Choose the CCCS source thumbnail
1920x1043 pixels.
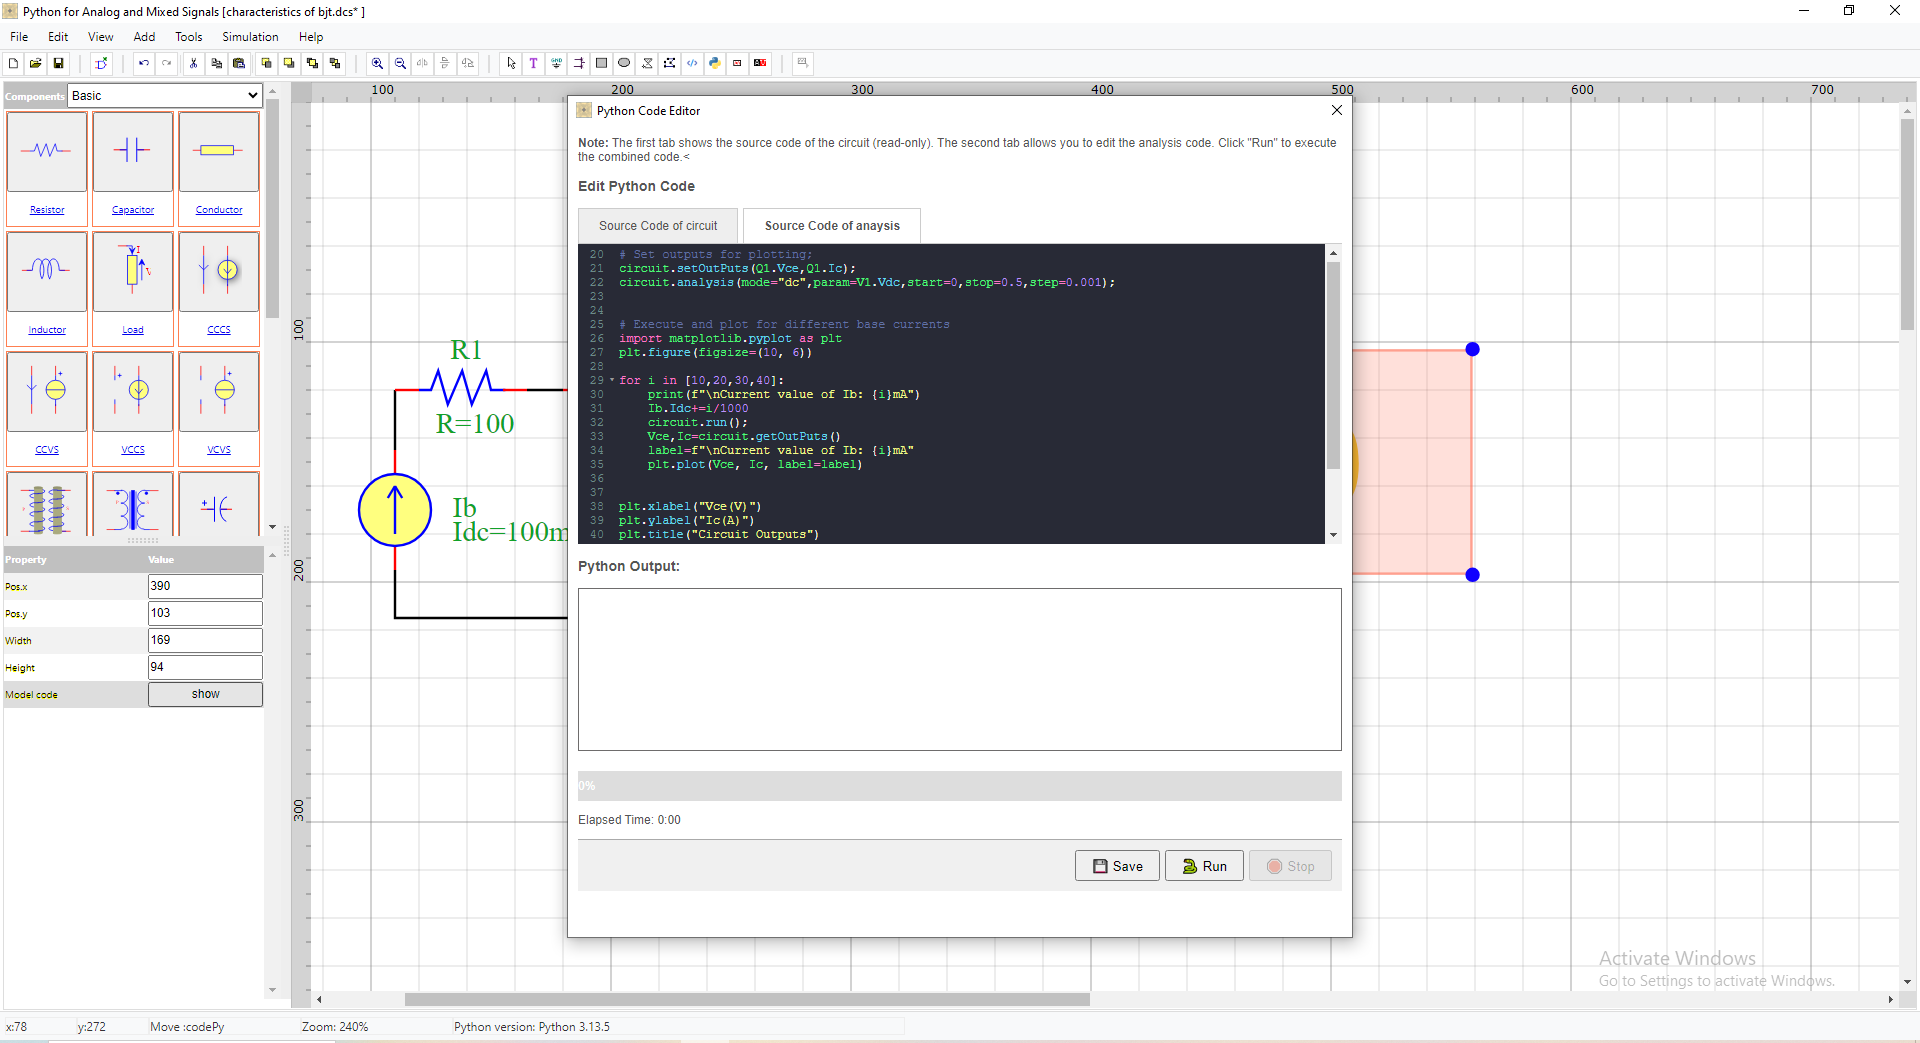coord(219,271)
